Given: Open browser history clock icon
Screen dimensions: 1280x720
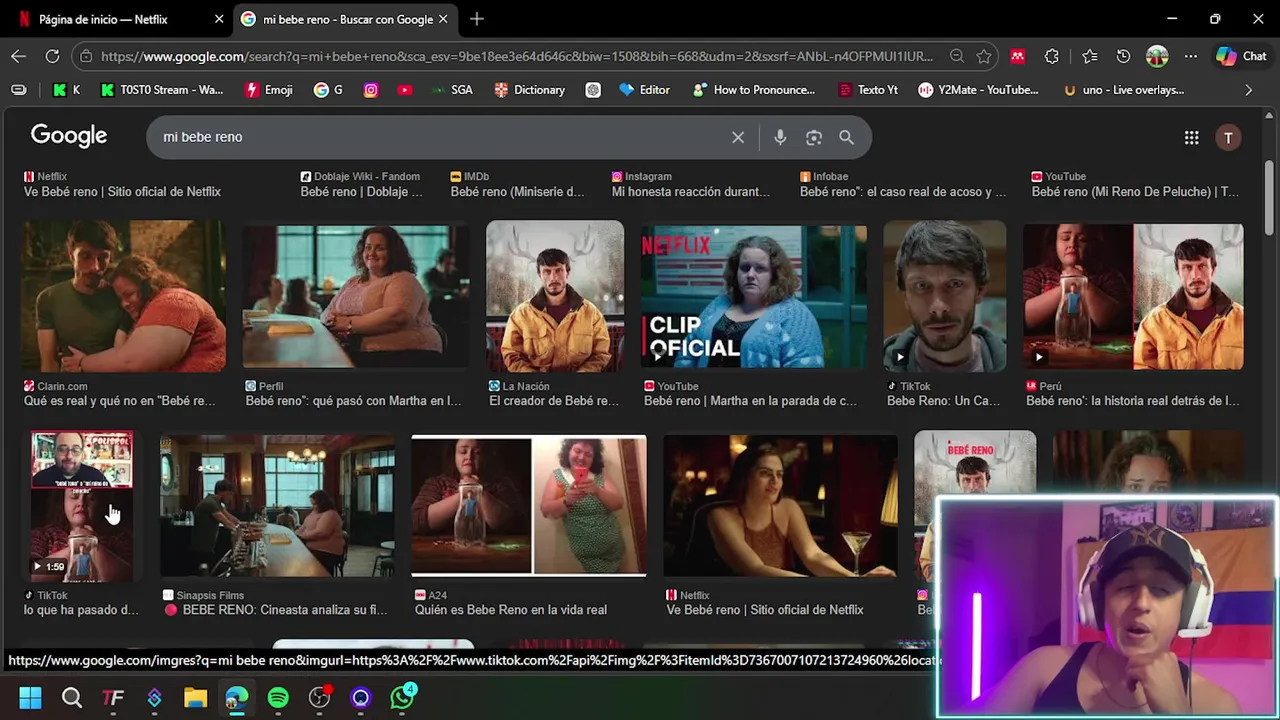Looking at the screenshot, I should [1123, 56].
